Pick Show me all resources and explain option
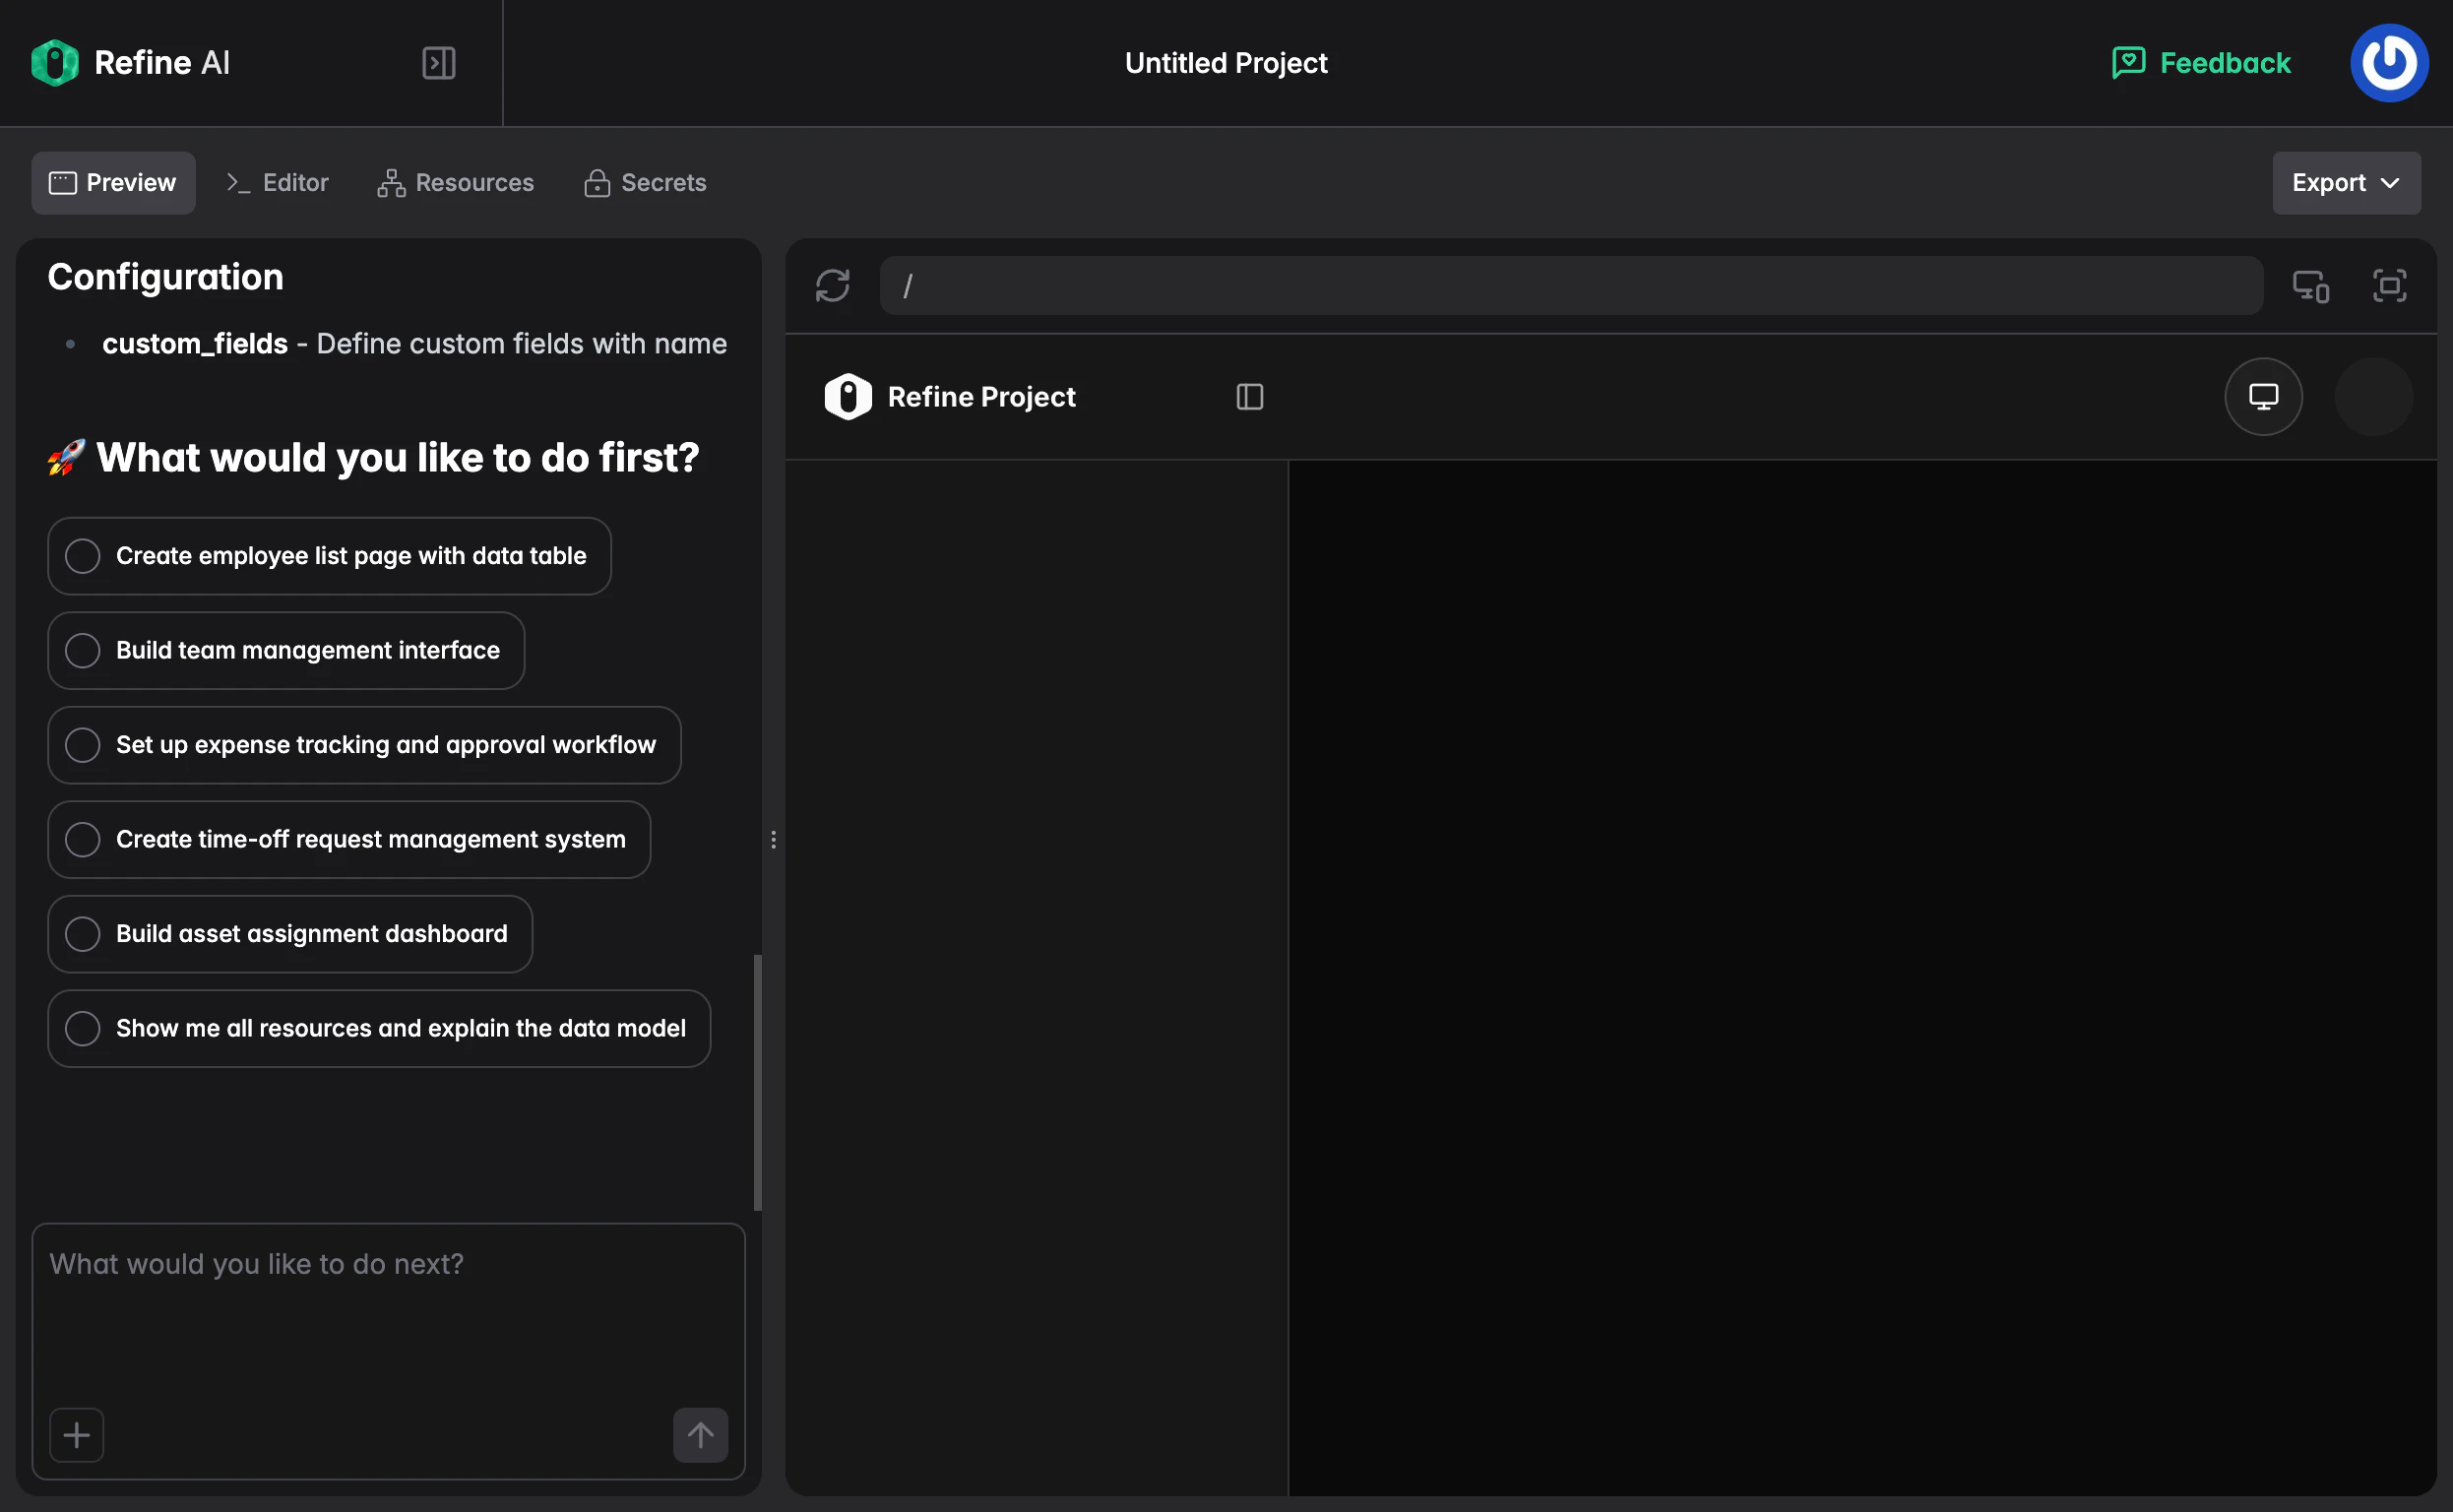This screenshot has width=2453, height=1512. click(378, 1028)
